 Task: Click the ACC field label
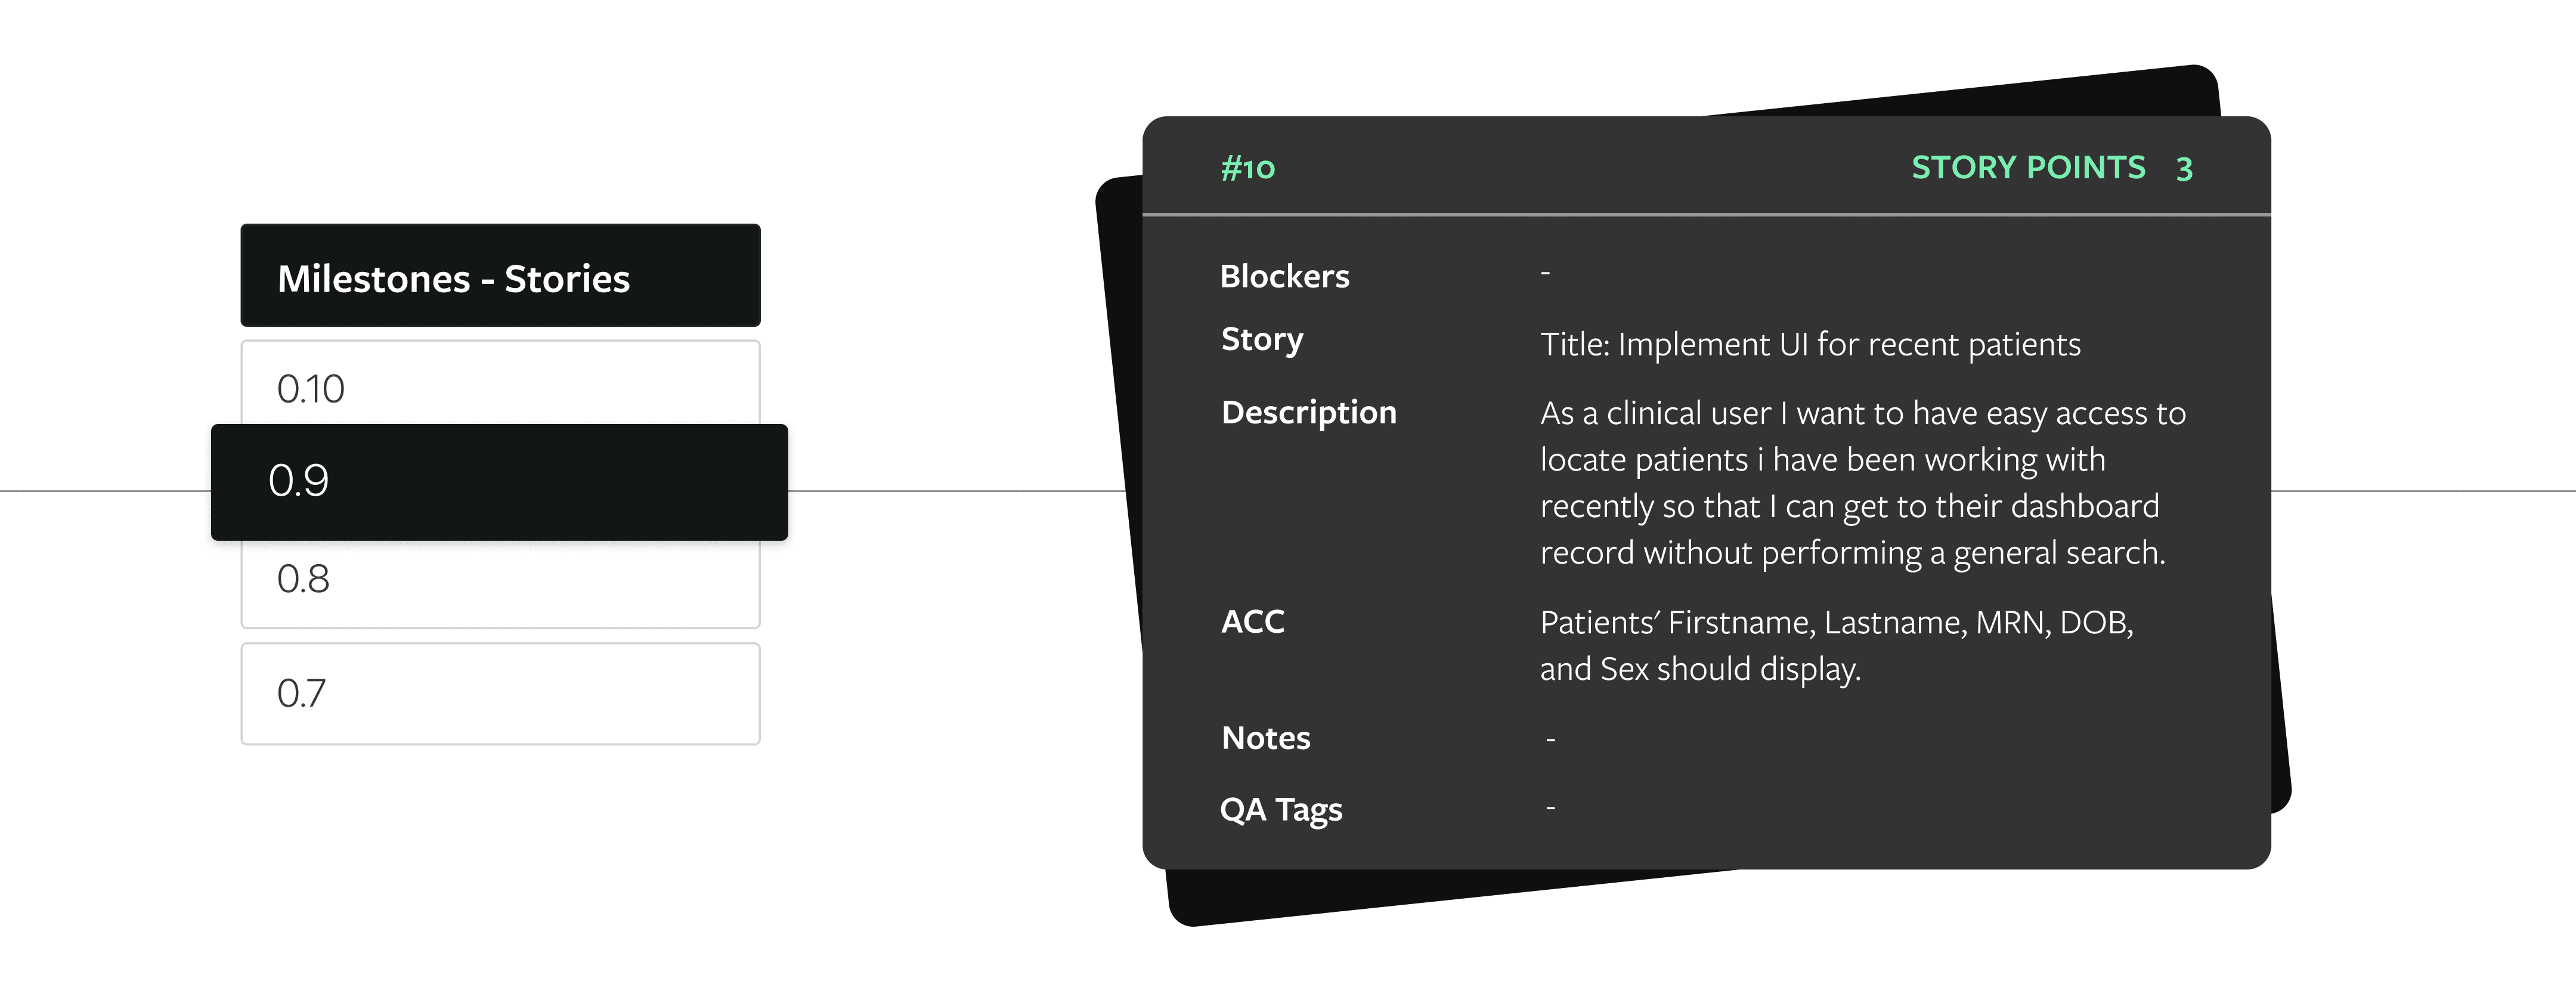1252,621
